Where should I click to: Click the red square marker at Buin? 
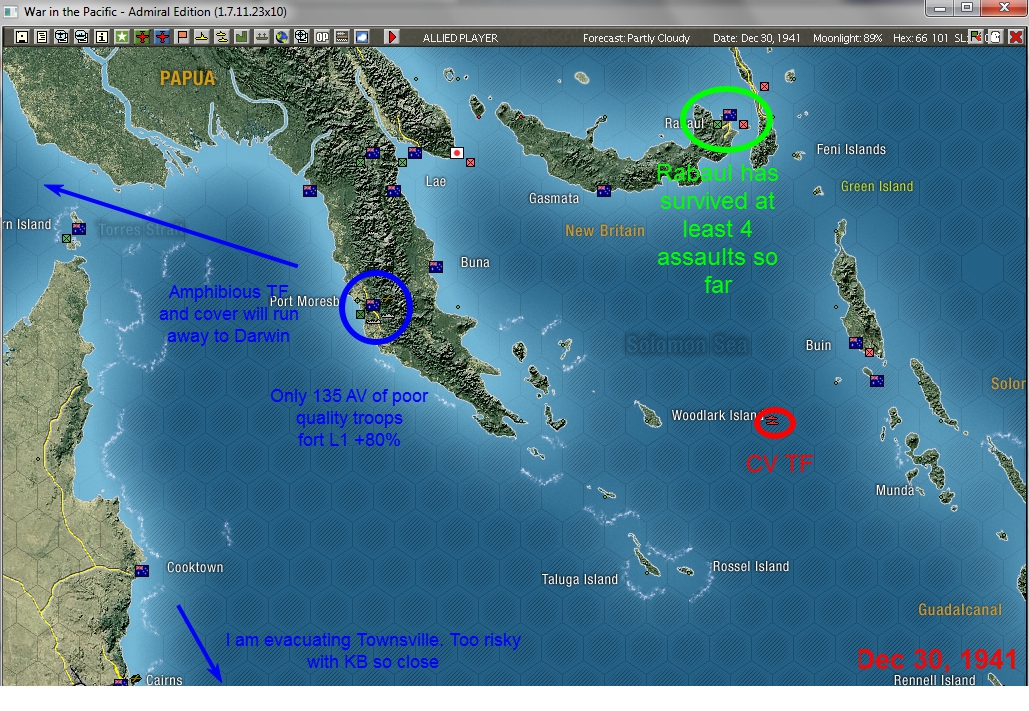point(870,353)
